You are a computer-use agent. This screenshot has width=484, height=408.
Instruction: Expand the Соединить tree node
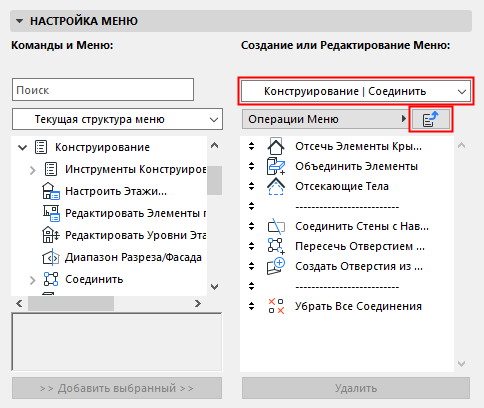32,280
